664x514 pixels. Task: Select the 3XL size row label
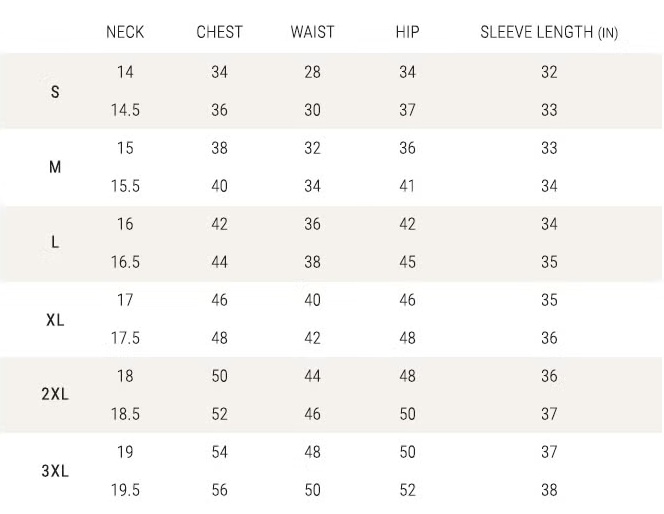[x=55, y=471]
